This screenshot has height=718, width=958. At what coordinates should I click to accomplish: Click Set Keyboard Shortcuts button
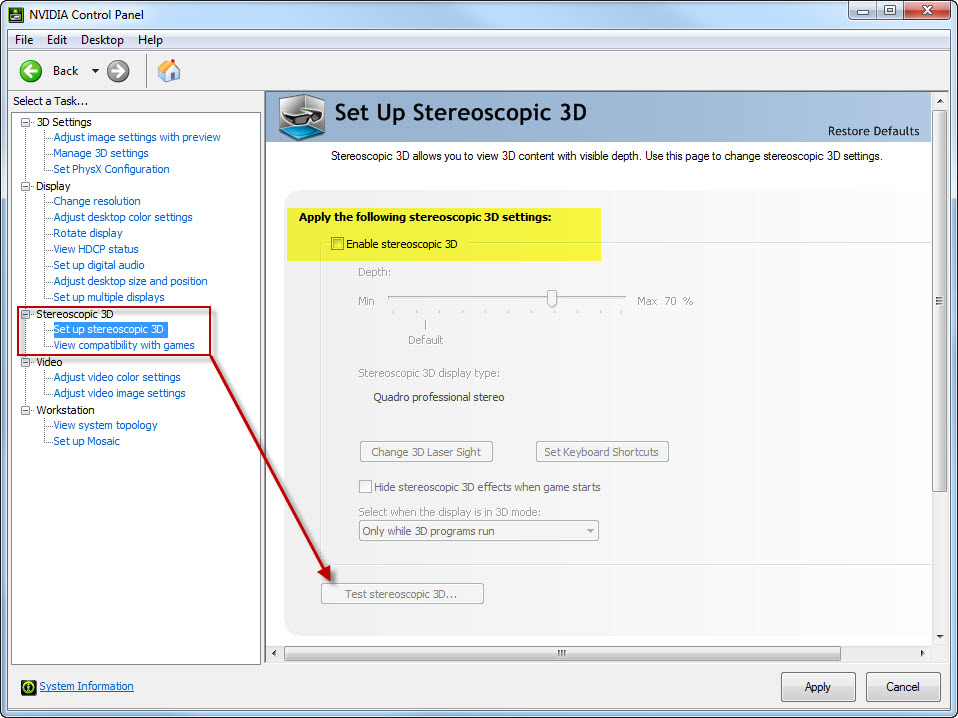point(602,452)
